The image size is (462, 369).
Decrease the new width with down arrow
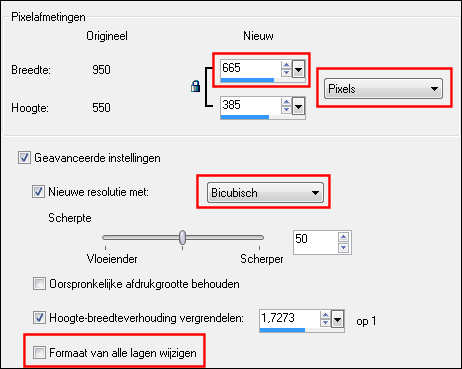click(x=286, y=72)
